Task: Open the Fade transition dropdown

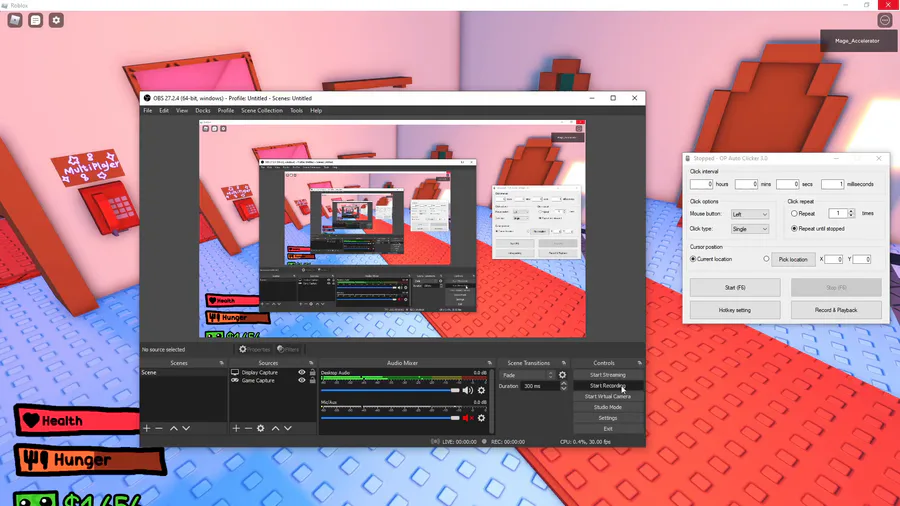Action: pyautogui.click(x=527, y=375)
